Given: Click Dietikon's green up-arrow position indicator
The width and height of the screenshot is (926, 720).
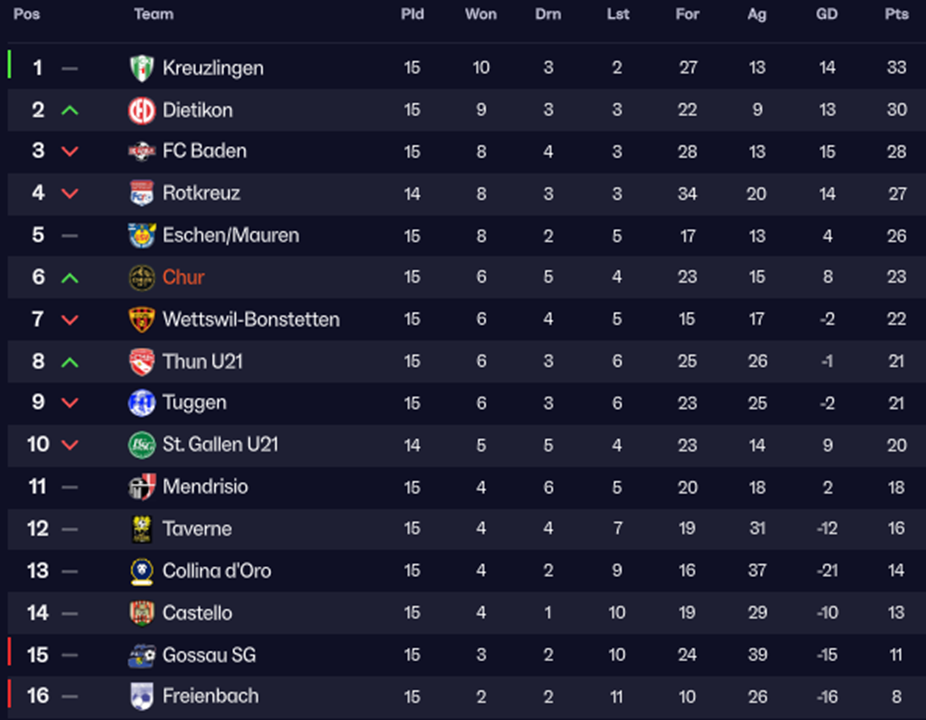Looking at the screenshot, I should pyautogui.click(x=69, y=110).
